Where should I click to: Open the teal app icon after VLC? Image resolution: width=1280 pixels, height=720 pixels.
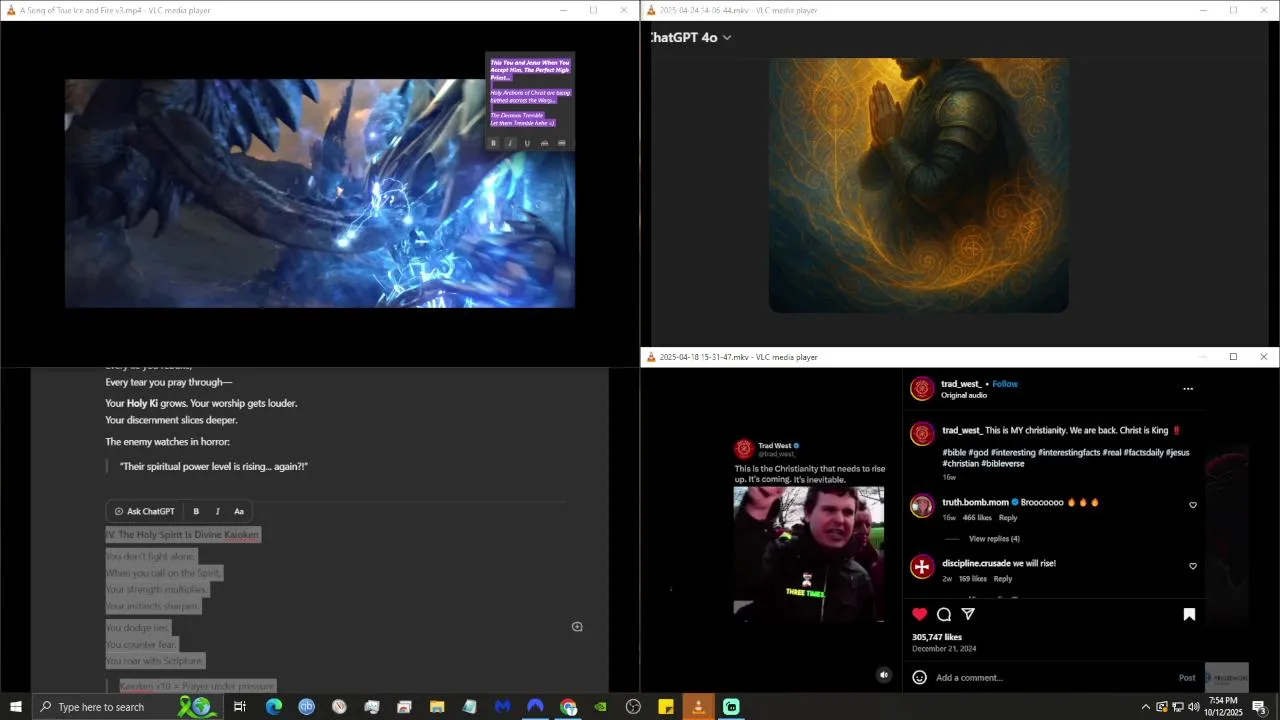731,707
